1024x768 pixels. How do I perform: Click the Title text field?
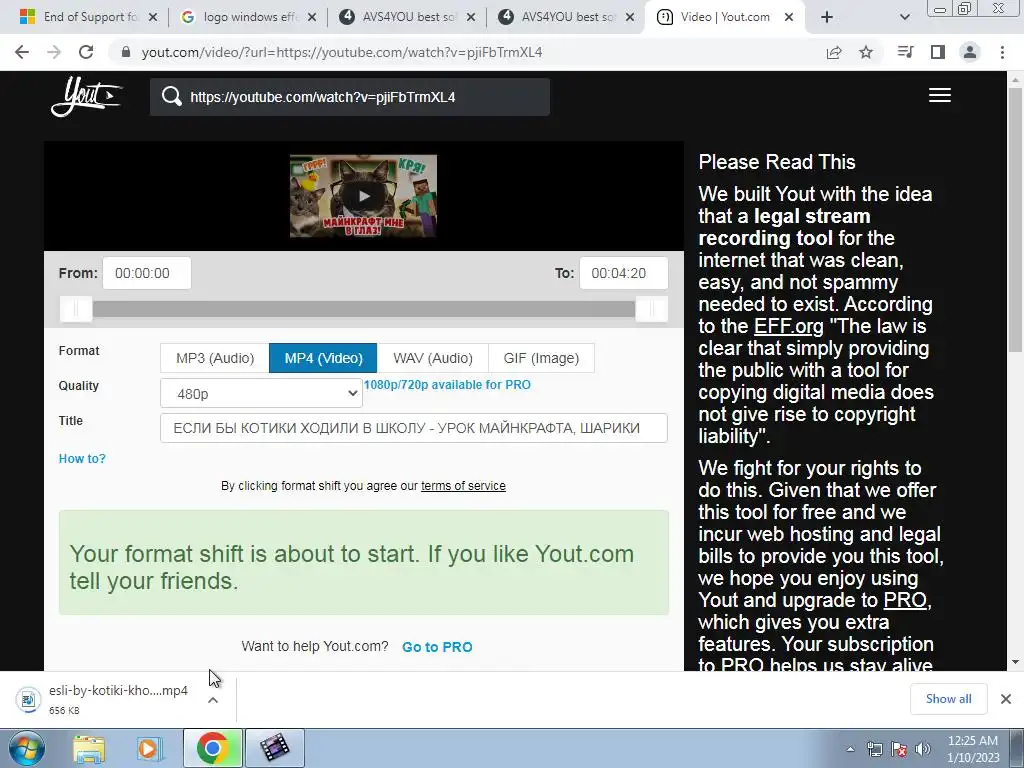pyautogui.click(x=414, y=428)
